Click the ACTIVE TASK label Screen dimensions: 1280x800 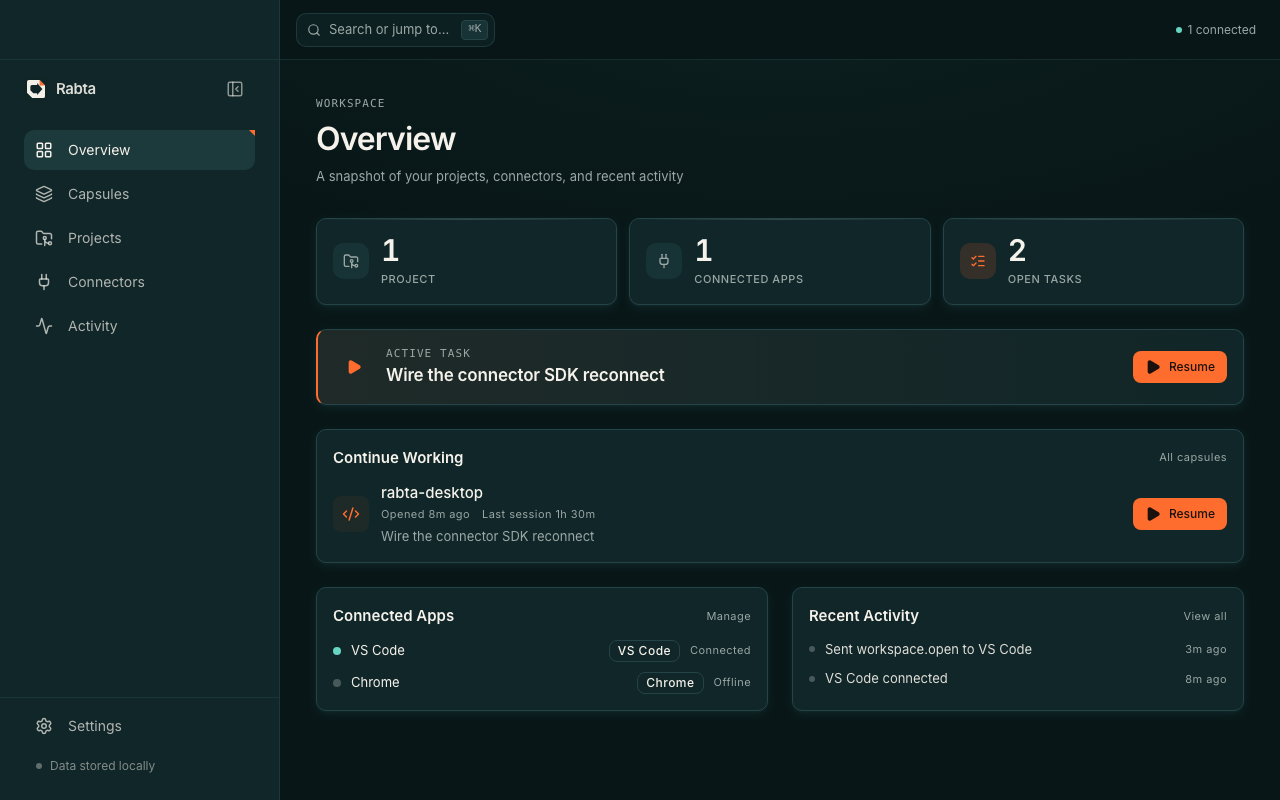click(x=428, y=353)
